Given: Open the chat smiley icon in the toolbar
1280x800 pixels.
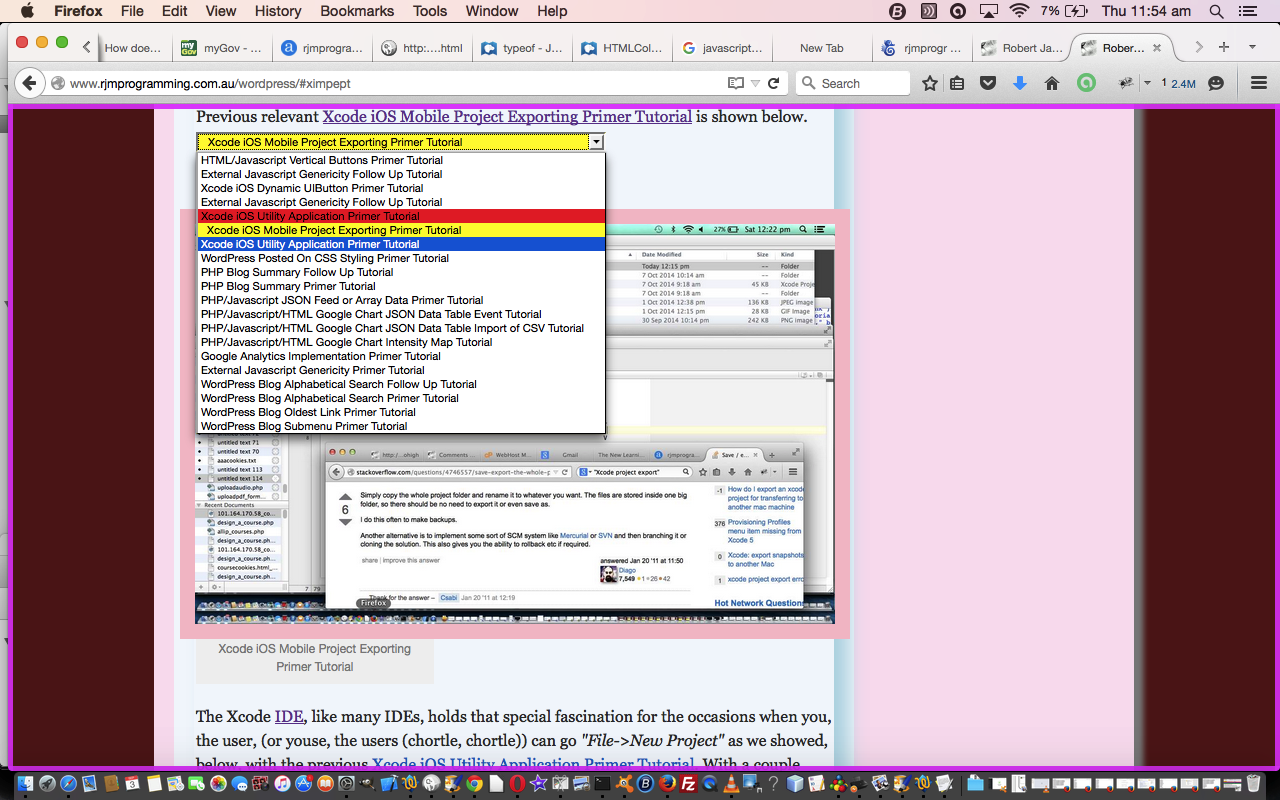Looking at the screenshot, I should [x=1216, y=84].
